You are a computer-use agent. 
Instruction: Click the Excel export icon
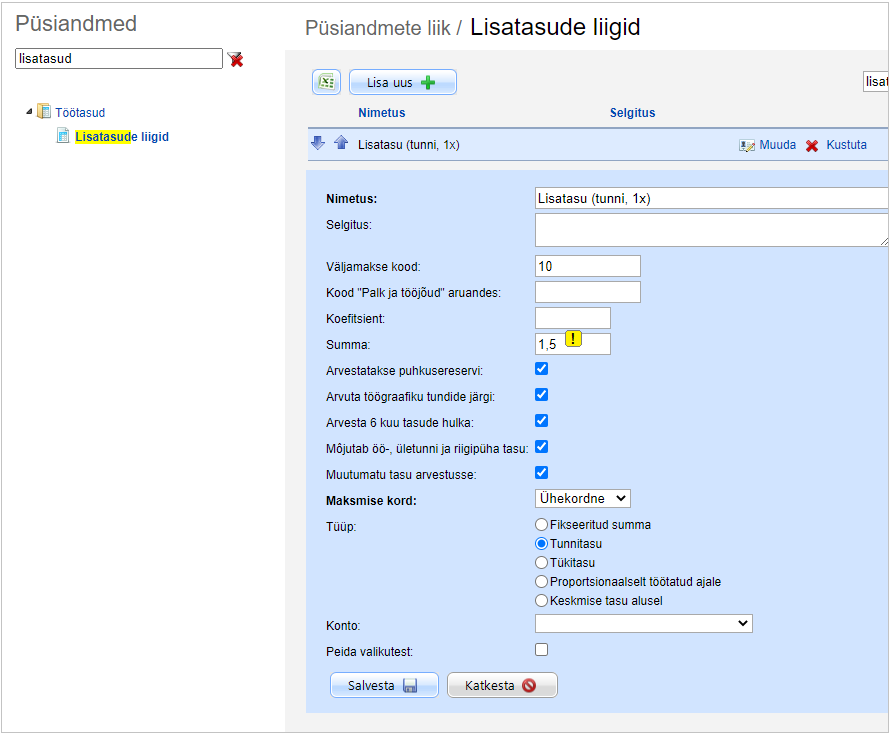[x=327, y=83]
